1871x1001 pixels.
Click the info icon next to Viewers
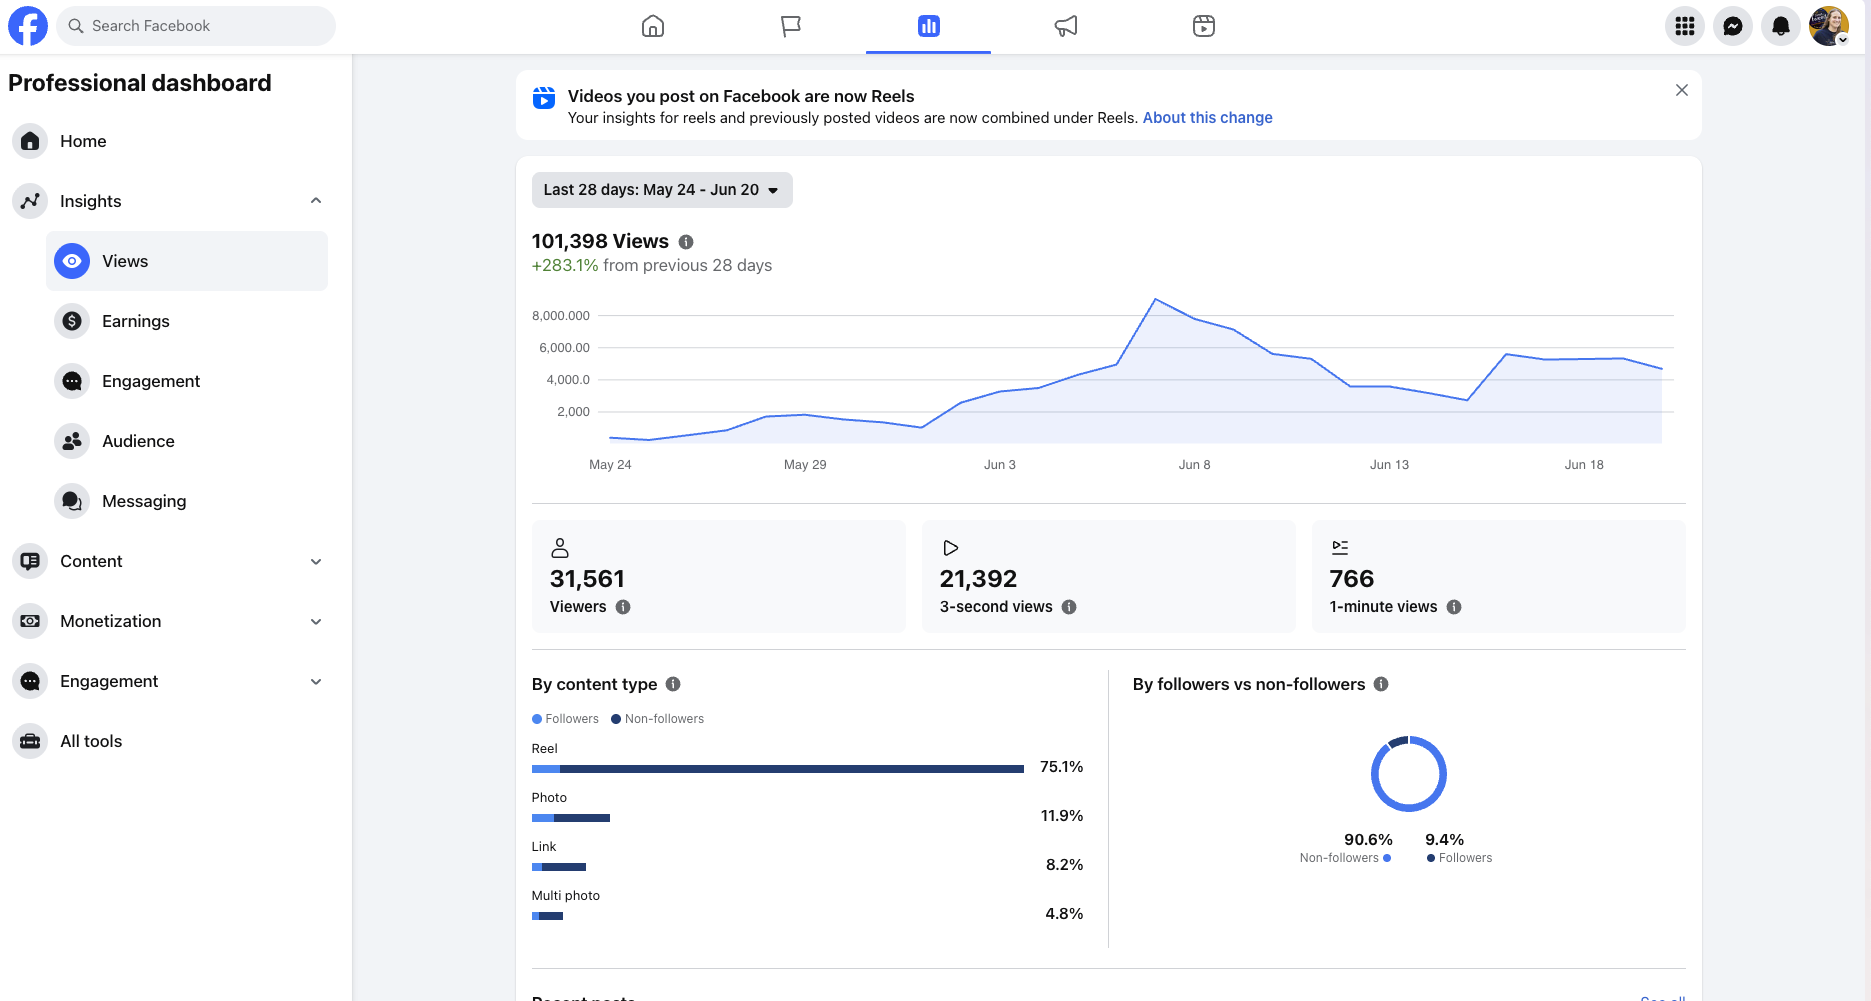tap(623, 607)
